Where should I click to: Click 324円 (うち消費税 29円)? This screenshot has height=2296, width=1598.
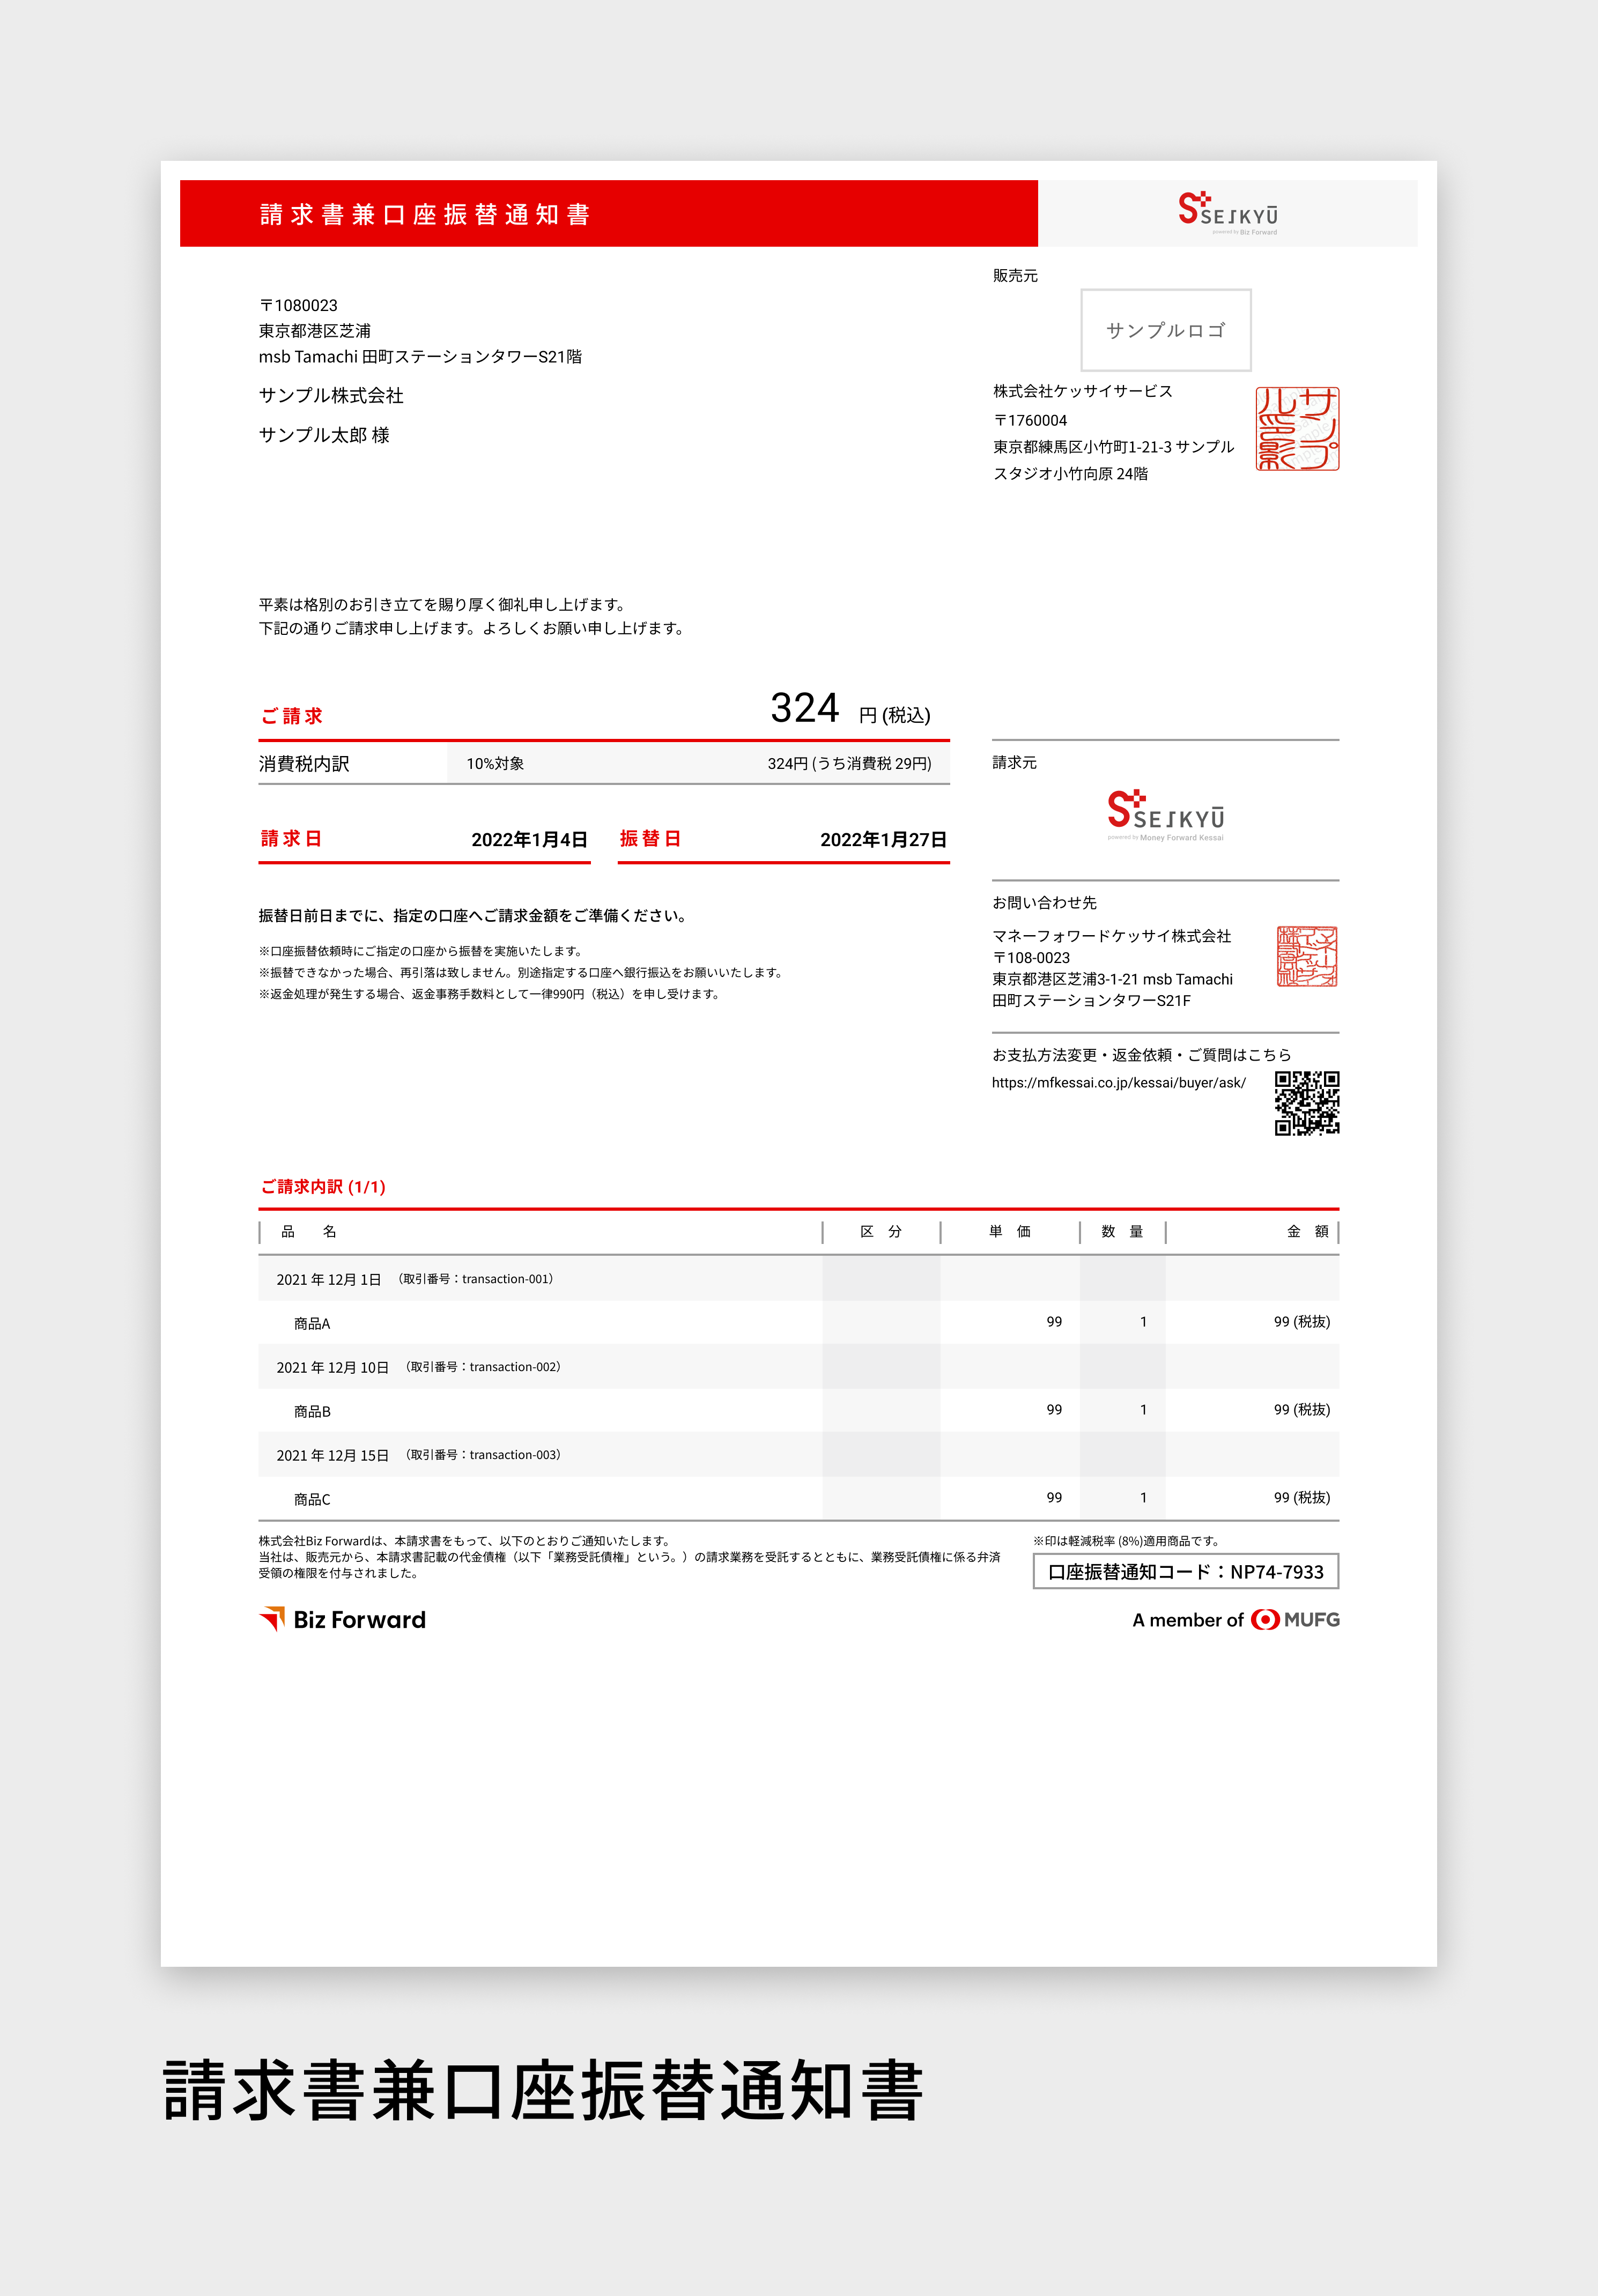(849, 763)
